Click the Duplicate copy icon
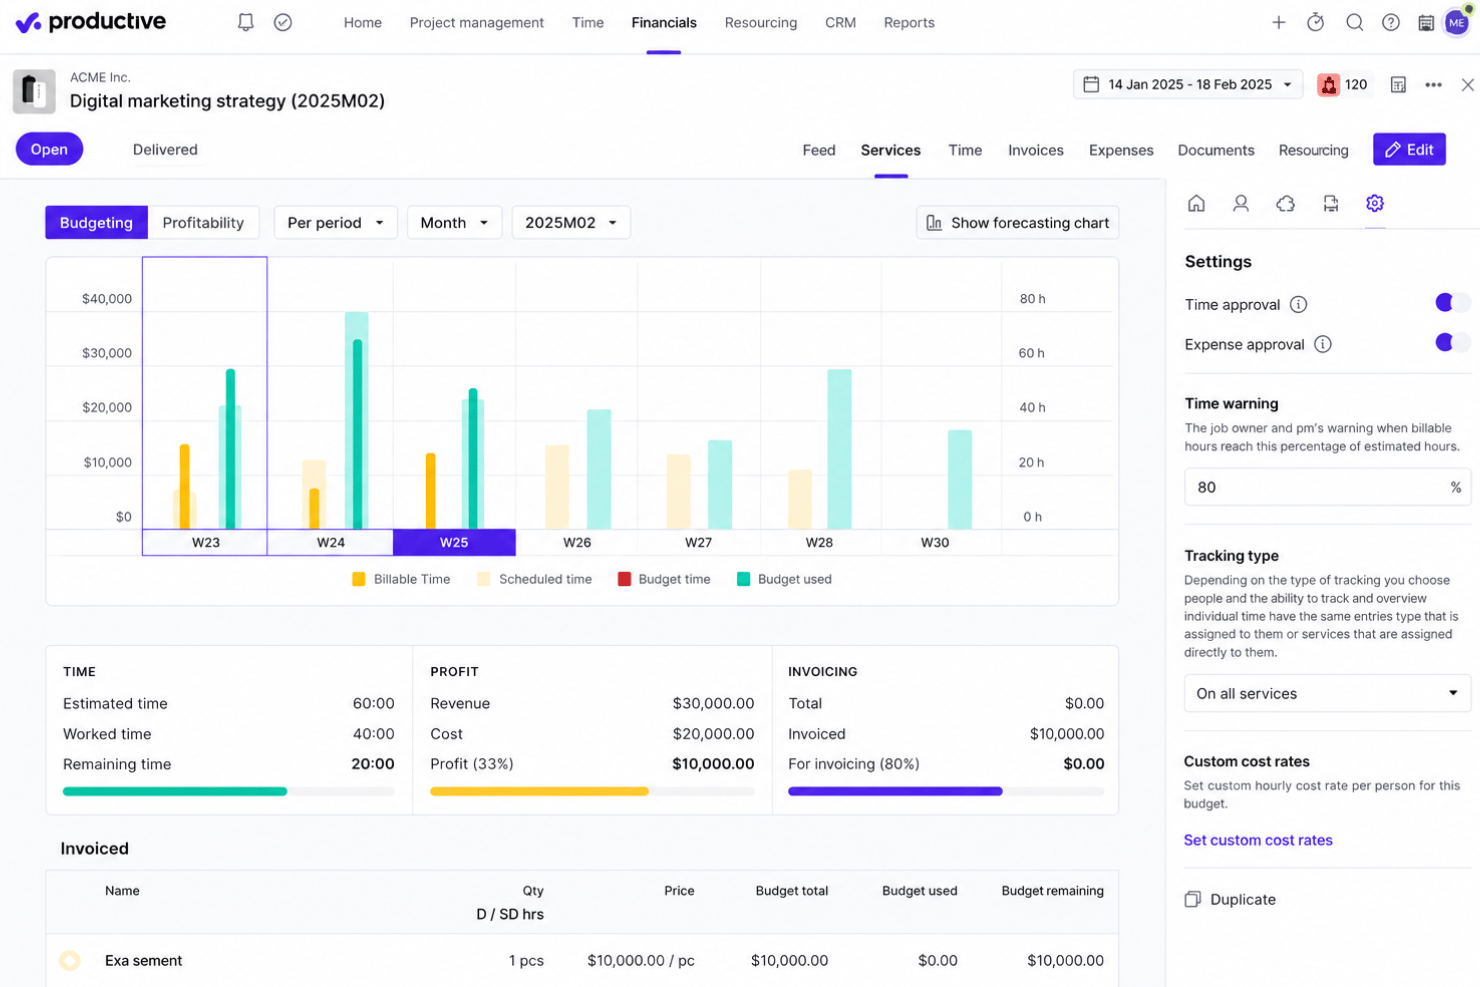 pyautogui.click(x=1192, y=899)
